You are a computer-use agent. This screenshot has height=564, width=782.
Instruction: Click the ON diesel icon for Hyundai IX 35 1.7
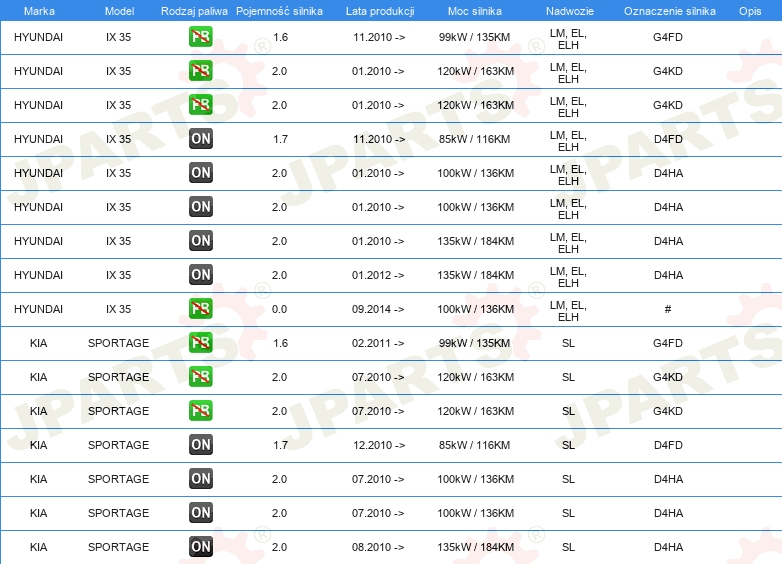[x=200, y=139]
